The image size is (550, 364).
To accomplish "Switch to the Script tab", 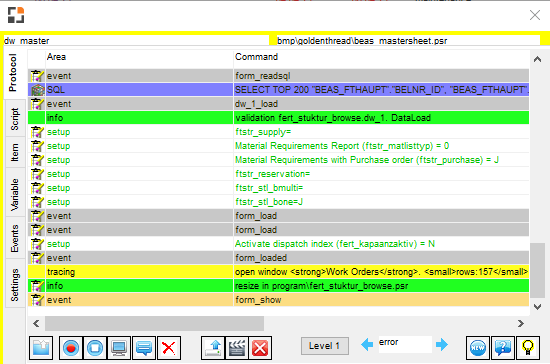I will click(x=14, y=119).
